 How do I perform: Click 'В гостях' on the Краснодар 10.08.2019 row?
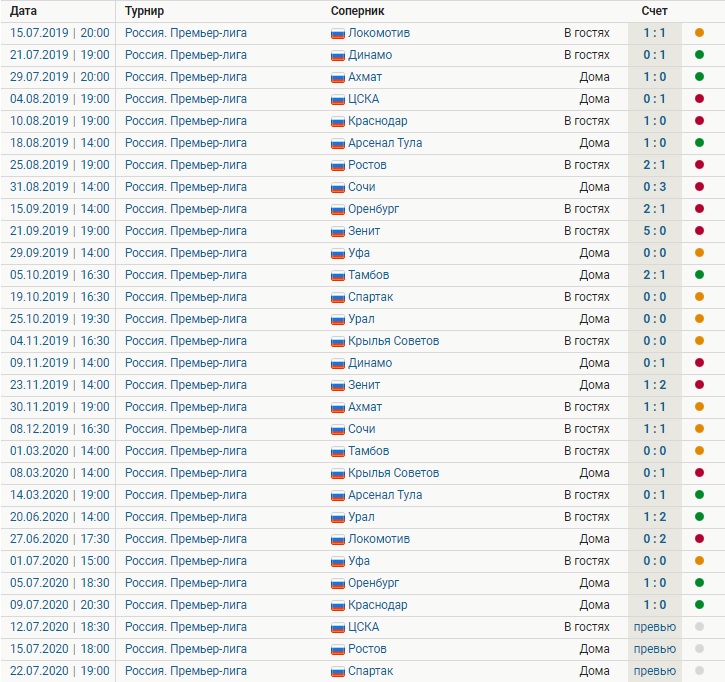pos(587,121)
